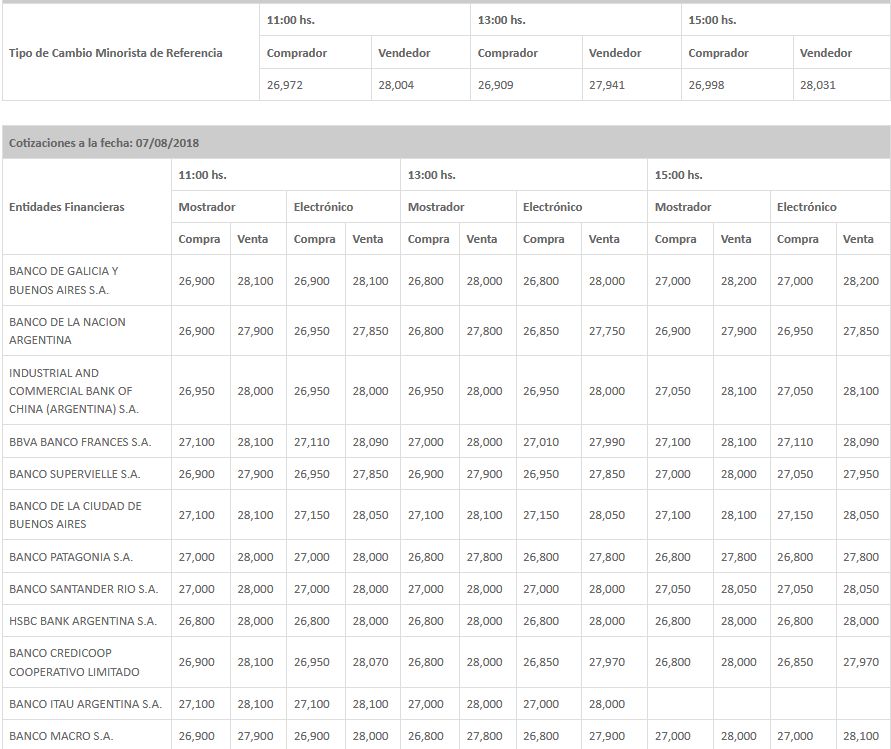The image size is (891, 749).
Task: Click Banco Macro's 11:00 Electrónico venta 28,000
Action: (370, 736)
